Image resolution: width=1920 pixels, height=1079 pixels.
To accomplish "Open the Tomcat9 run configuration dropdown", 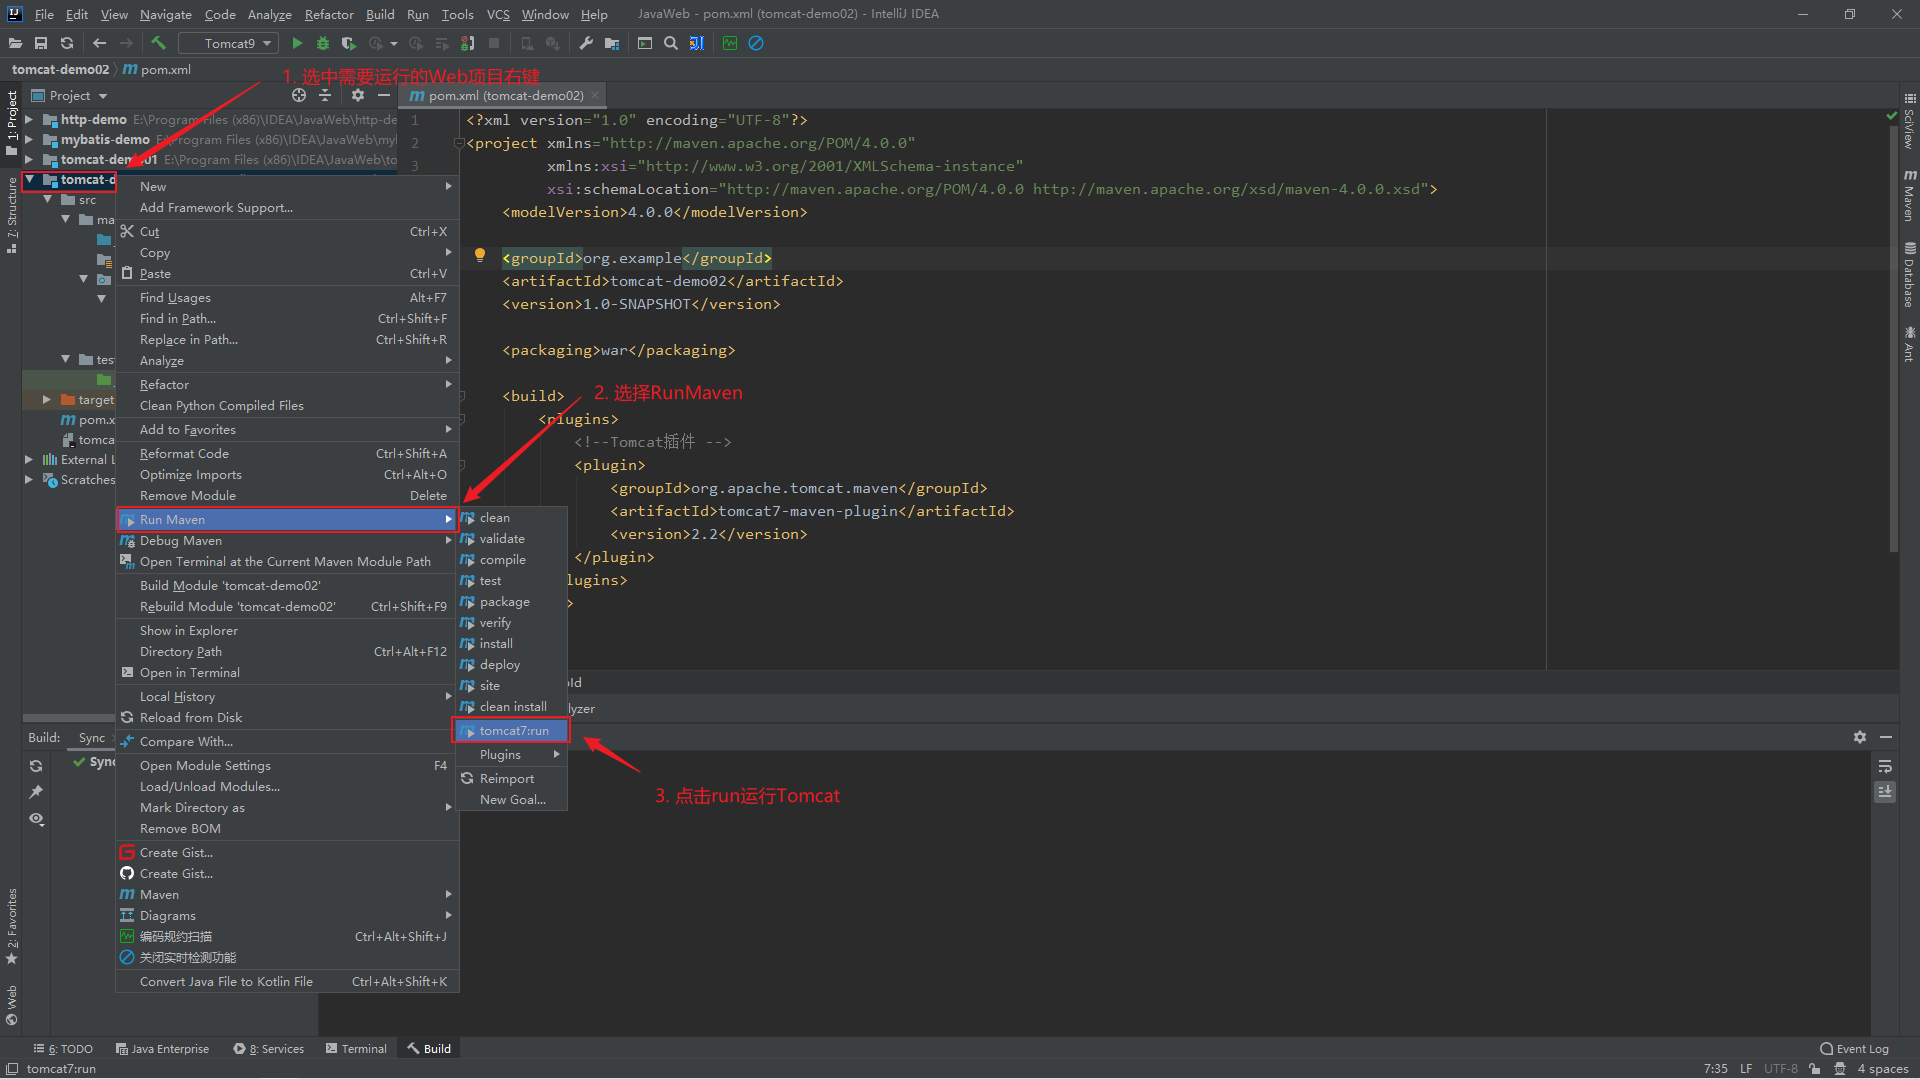I will point(229,43).
